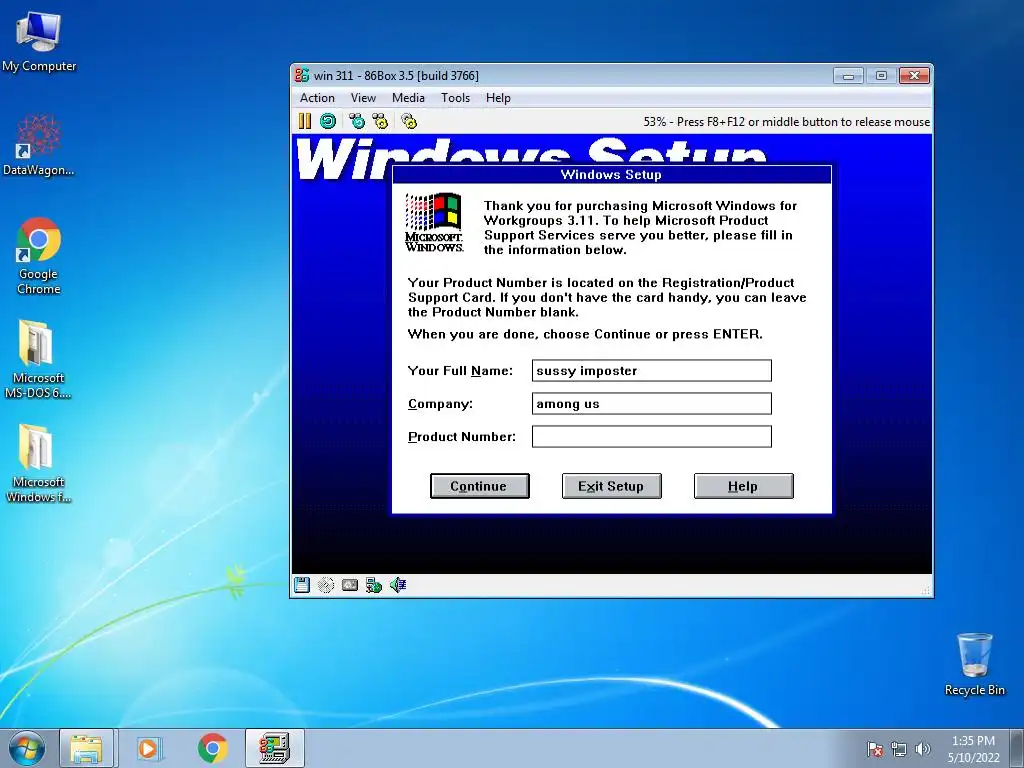Open the Help menu in 86Box
This screenshot has height=768, width=1024.
tap(498, 98)
